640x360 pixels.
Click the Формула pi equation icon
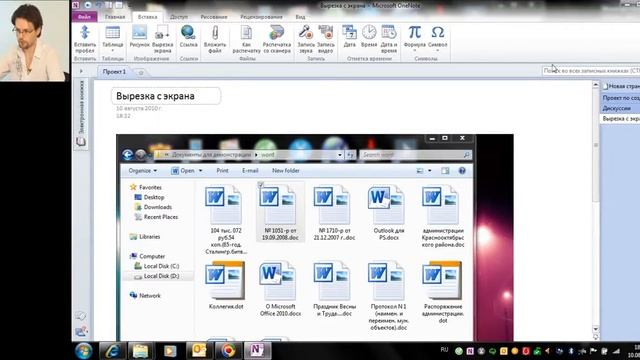[415, 32]
